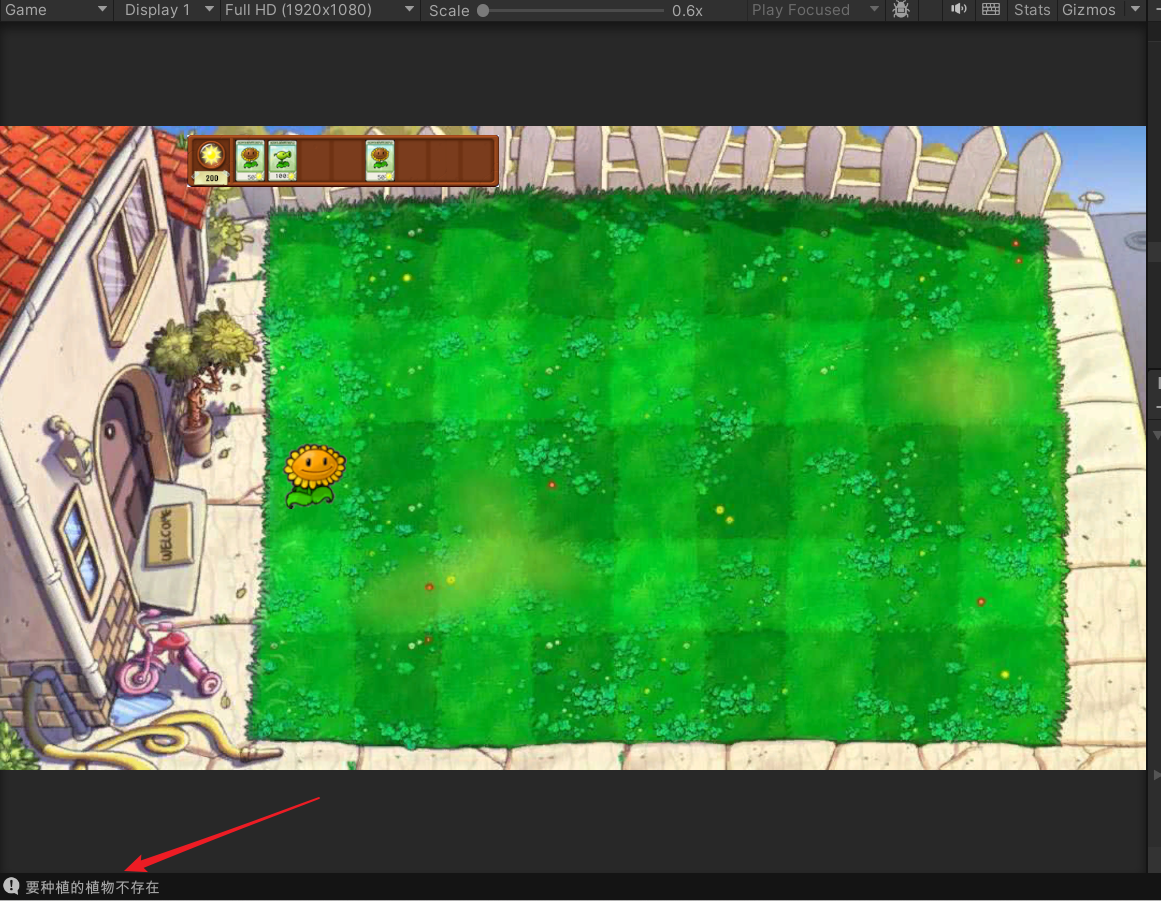Select the last Sunflower seed card
The width and height of the screenshot is (1161, 901).
[380, 161]
